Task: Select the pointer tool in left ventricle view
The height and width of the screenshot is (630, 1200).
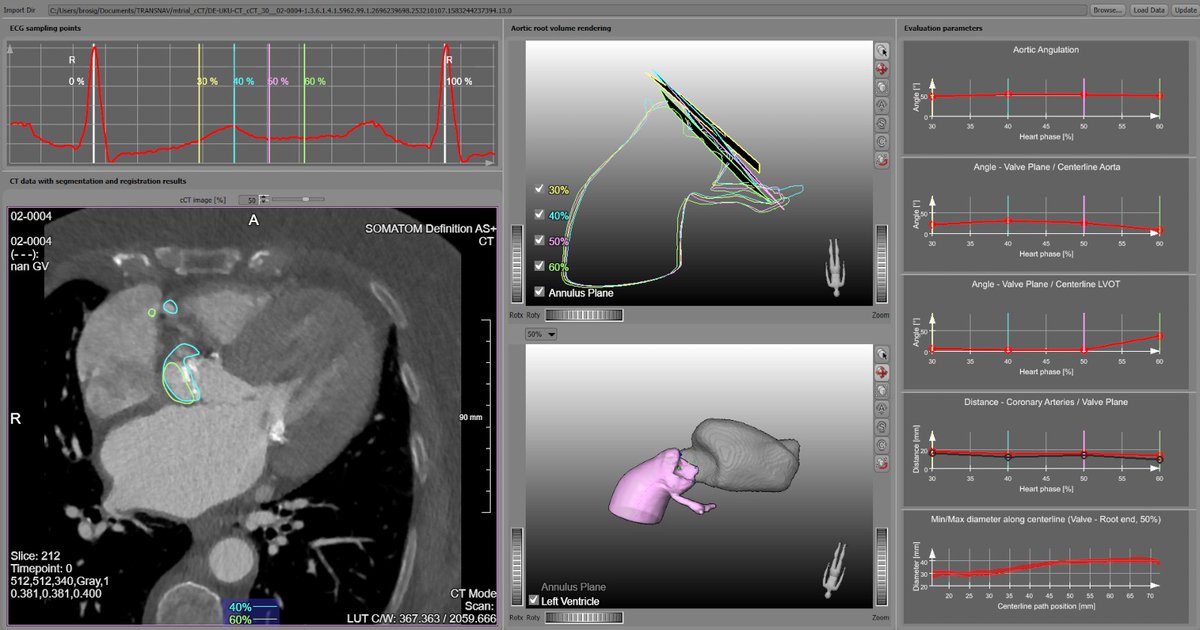Action: tap(881, 354)
